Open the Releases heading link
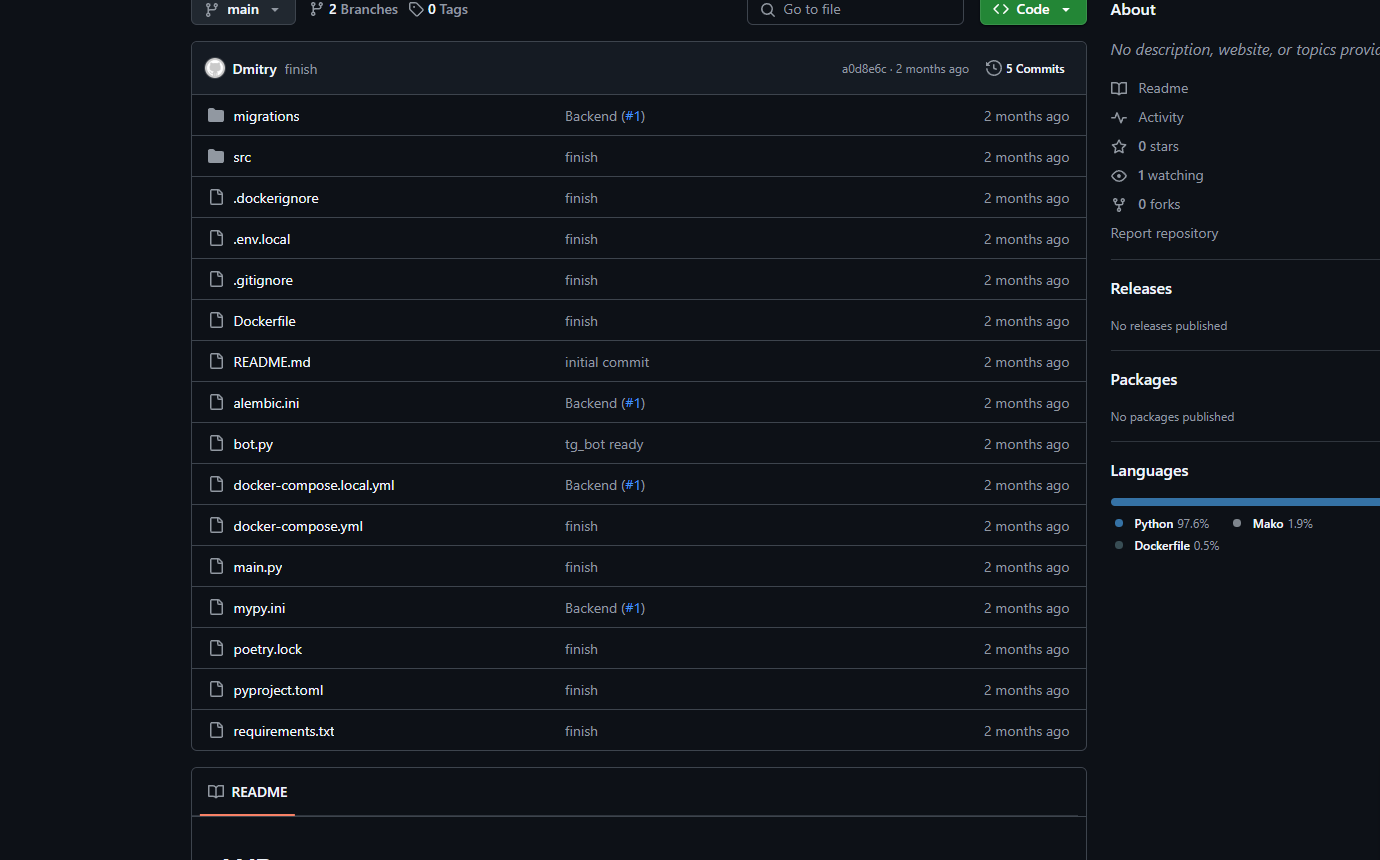1380x860 pixels. click(1141, 288)
